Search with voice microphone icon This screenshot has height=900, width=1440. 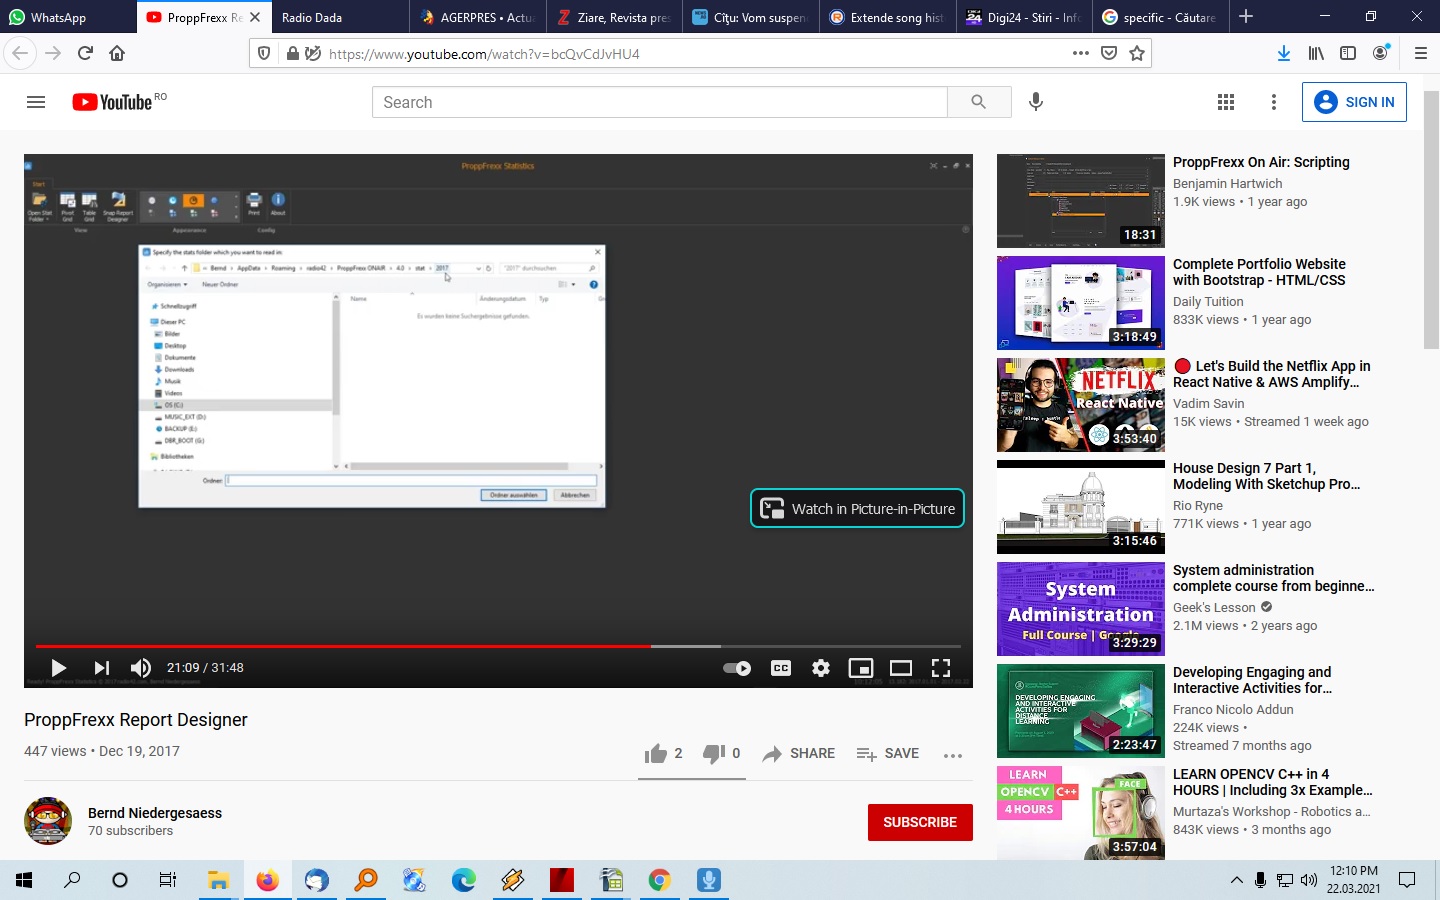pos(1036,102)
